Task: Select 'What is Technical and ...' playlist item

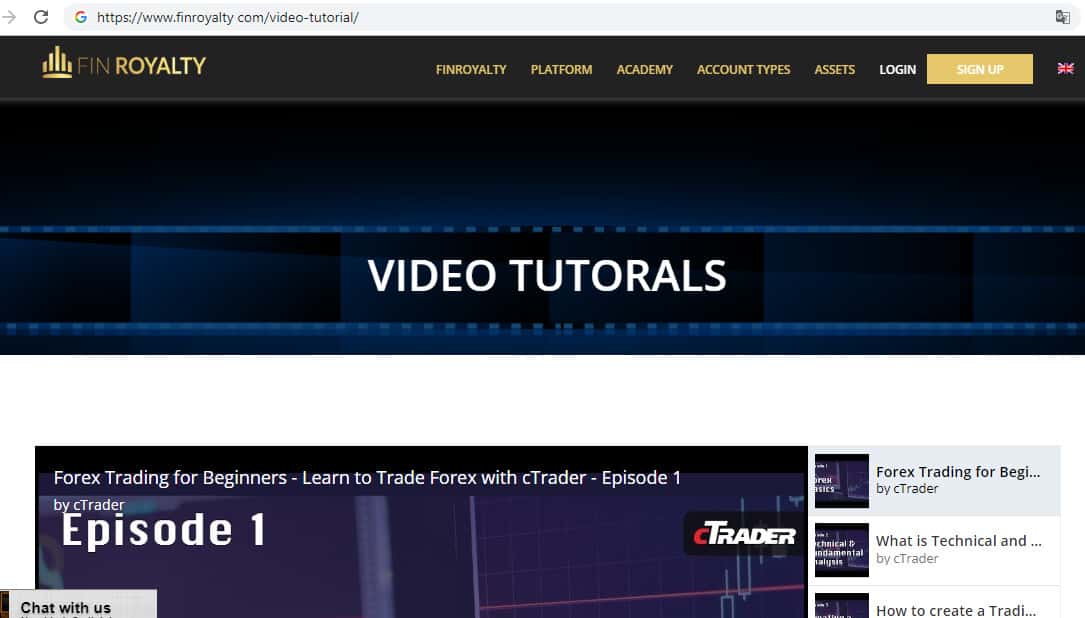Action: pyautogui.click(x=934, y=550)
